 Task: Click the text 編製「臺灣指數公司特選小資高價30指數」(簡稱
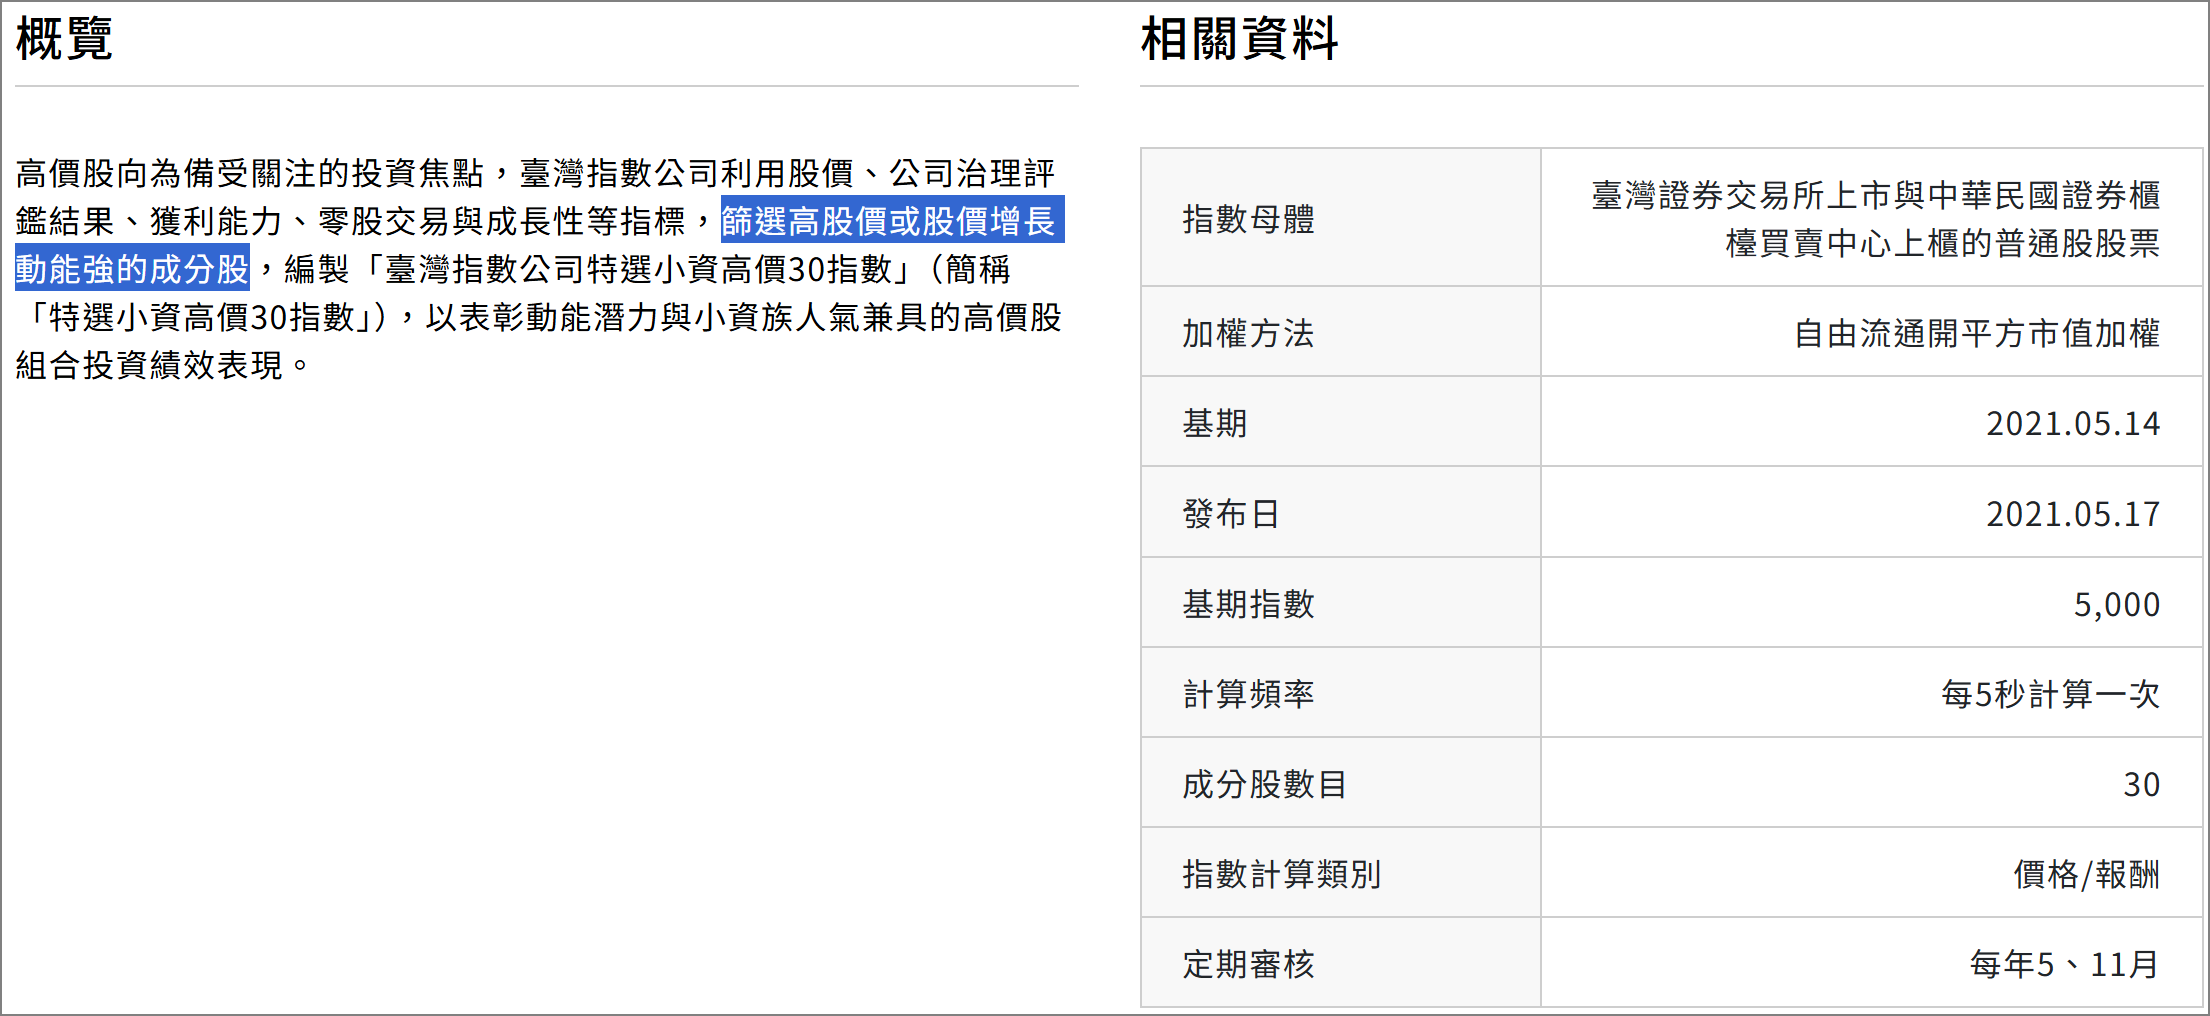pyautogui.click(x=647, y=268)
